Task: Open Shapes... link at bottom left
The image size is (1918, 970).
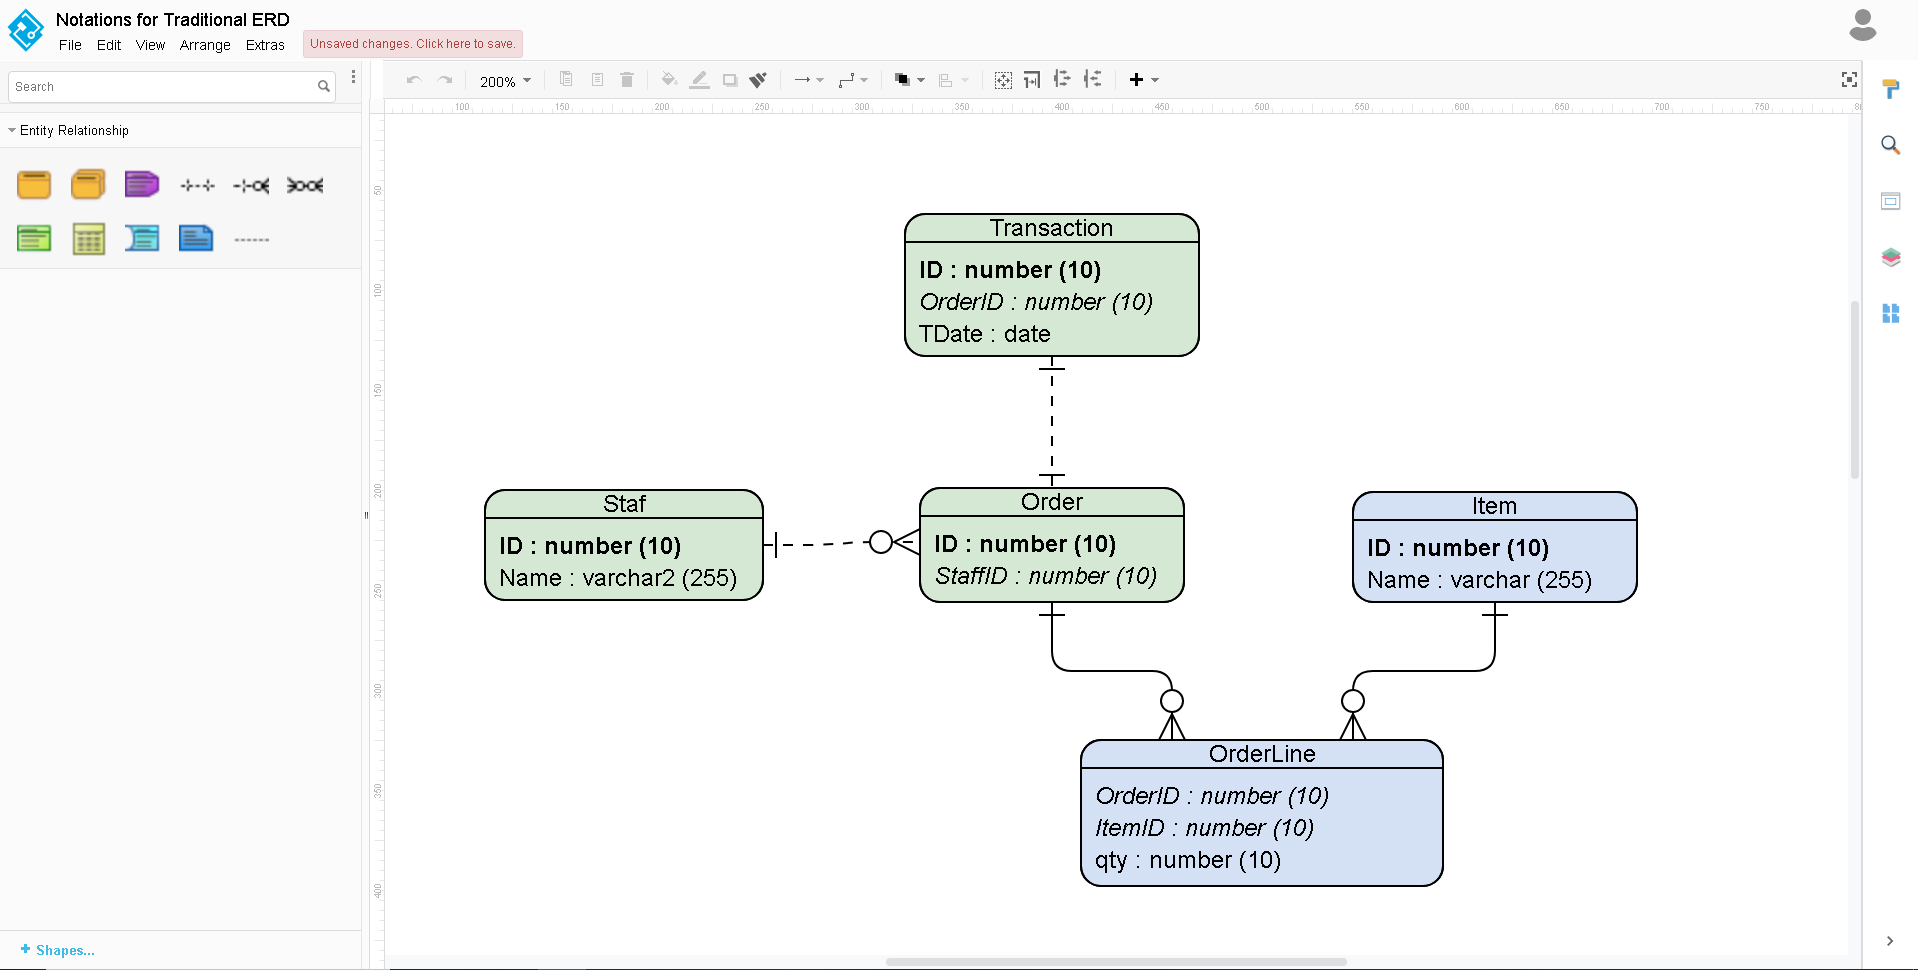Action: 57,950
